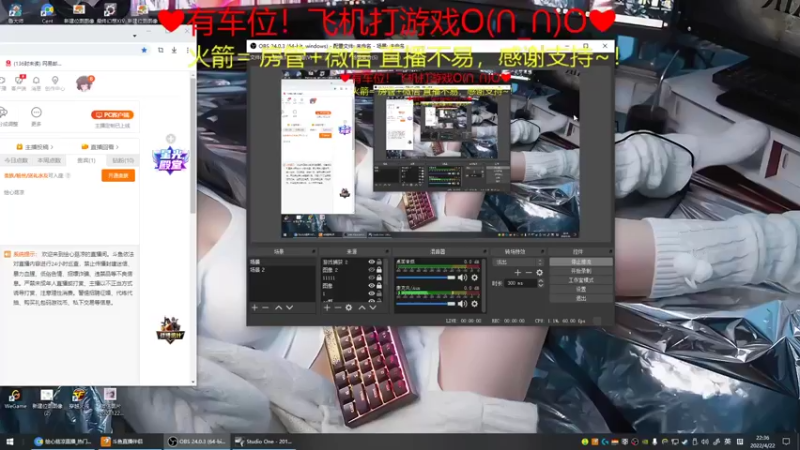This screenshot has height=450, width=800.
Task: Click the orange 开通贵族 button on the Douyu page
Action: (x=118, y=176)
